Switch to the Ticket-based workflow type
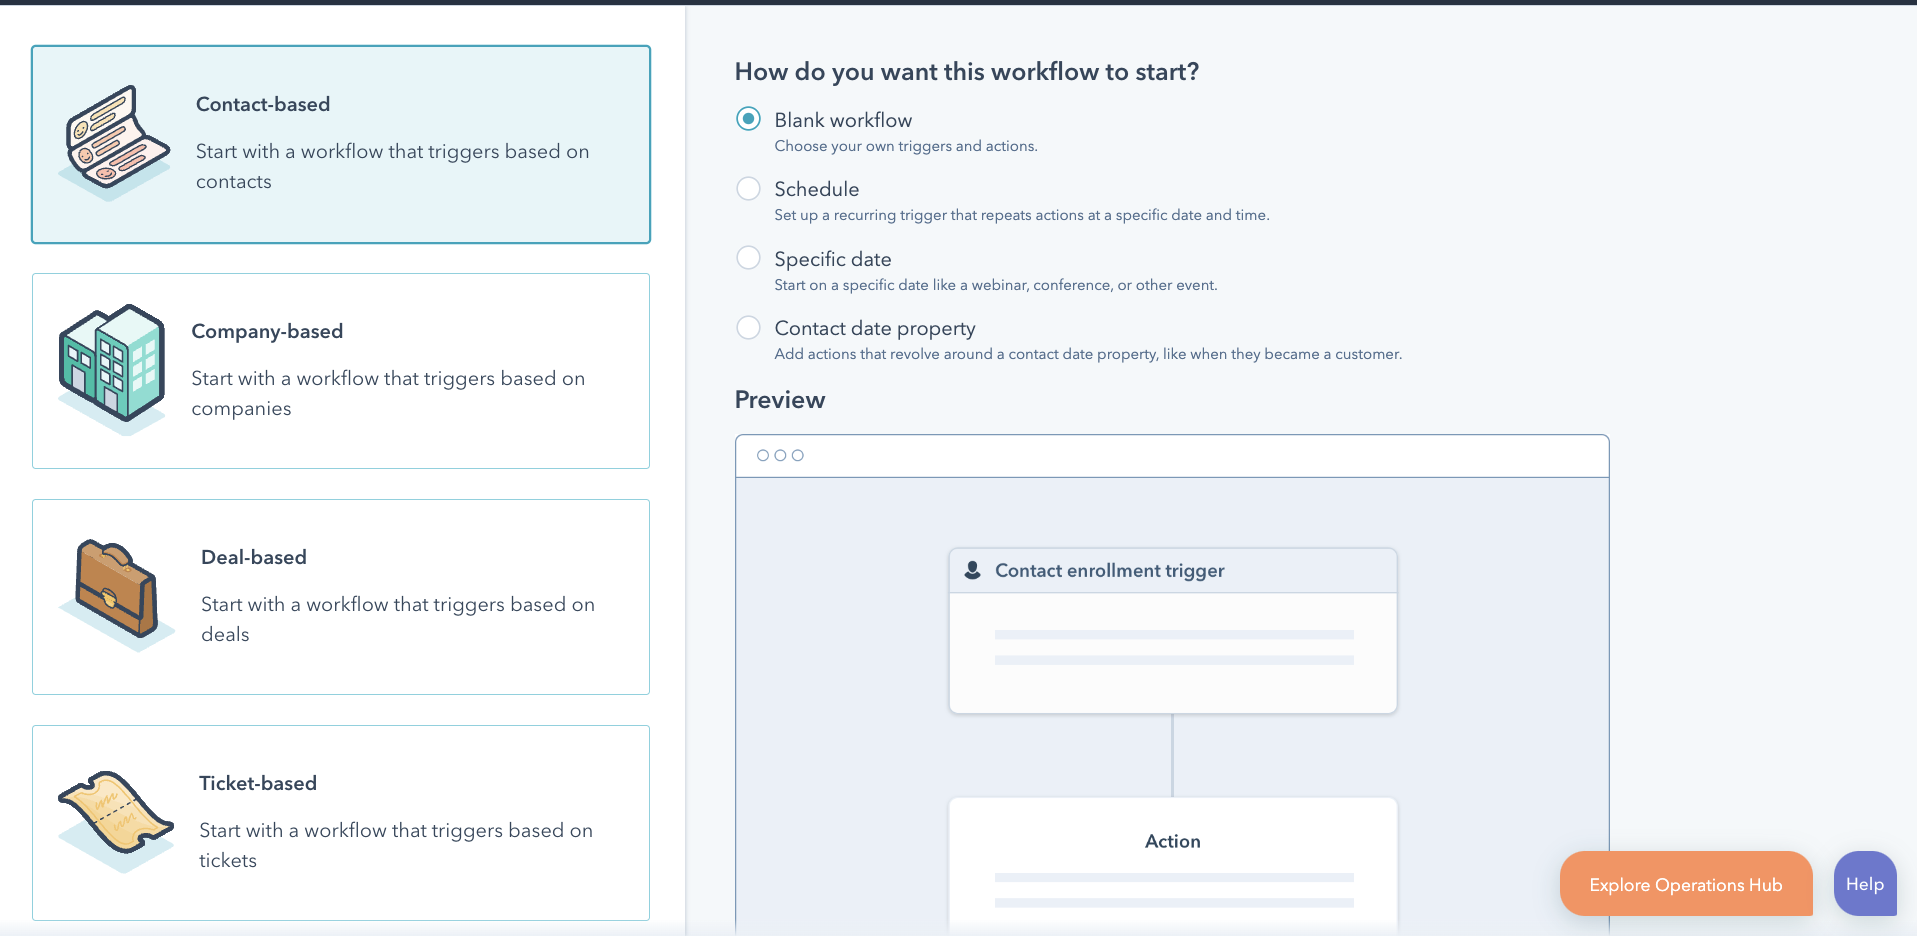1917x936 pixels. coord(340,822)
